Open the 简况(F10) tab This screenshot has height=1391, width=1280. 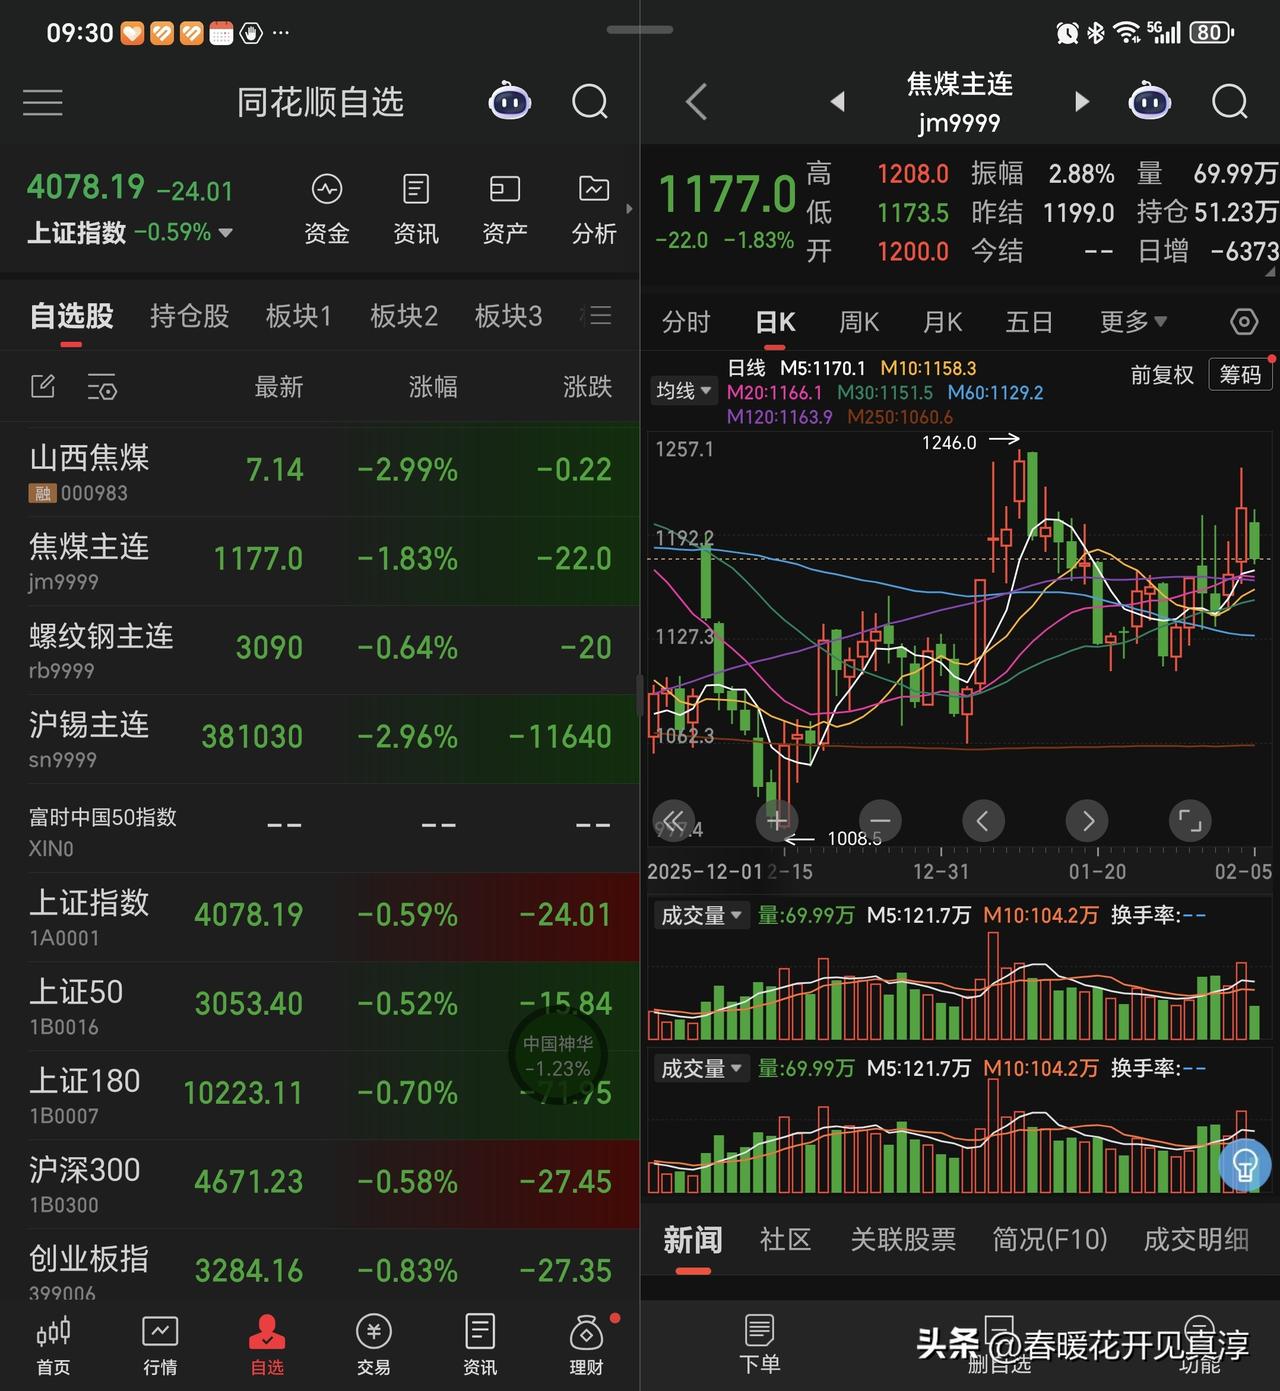coord(1050,1240)
